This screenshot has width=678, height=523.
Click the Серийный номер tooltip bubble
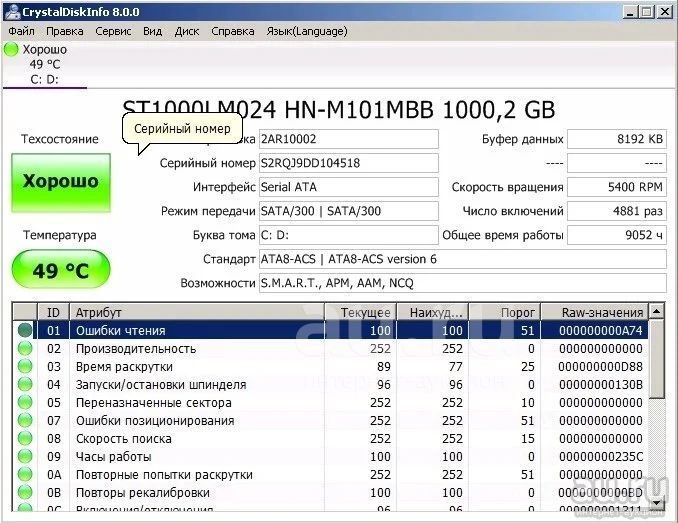pyautogui.click(x=182, y=128)
